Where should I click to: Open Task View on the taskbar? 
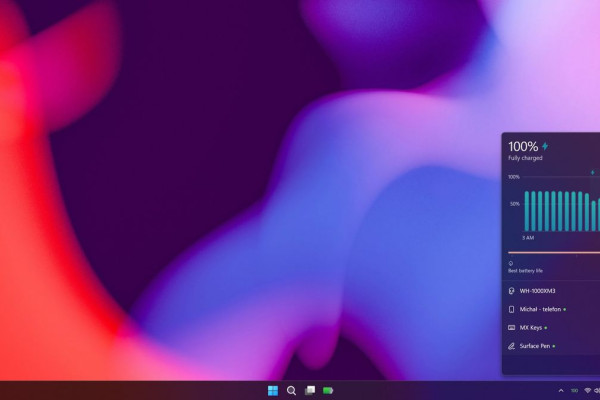point(310,390)
